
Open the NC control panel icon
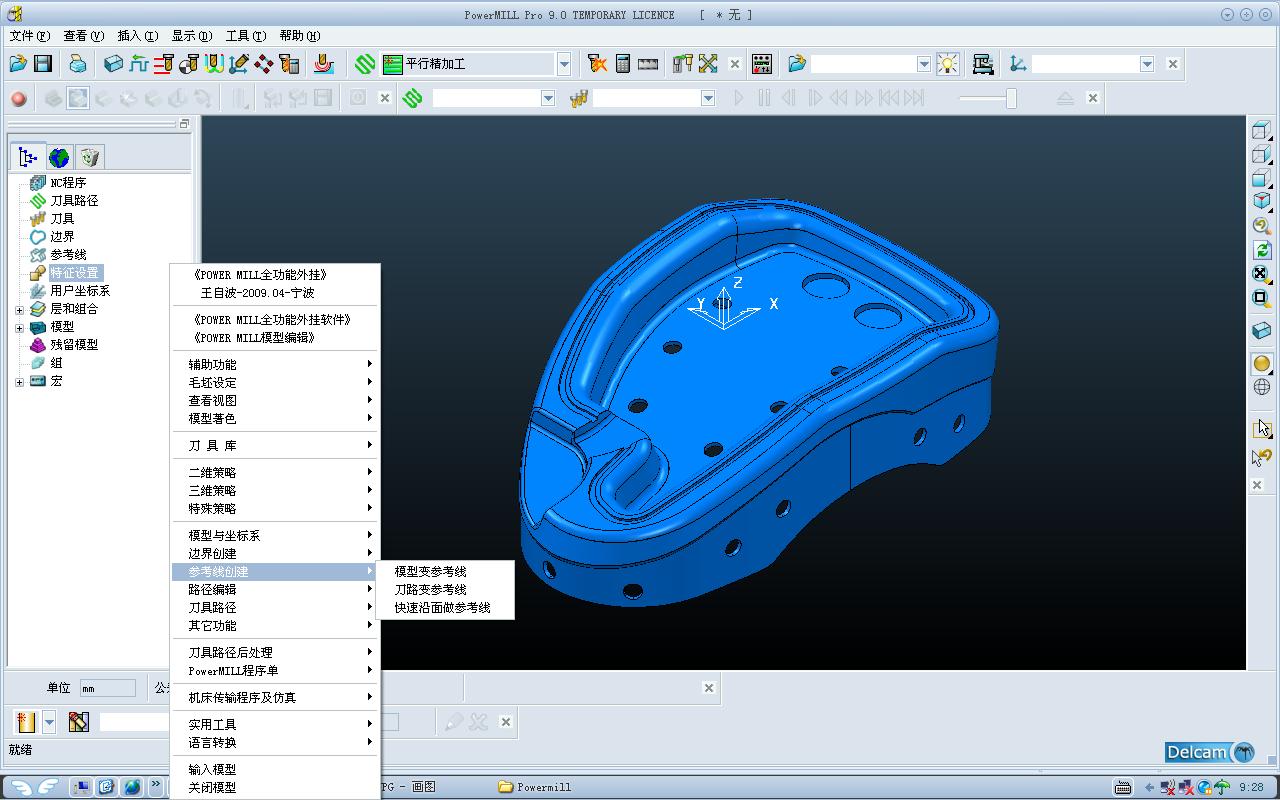click(762, 64)
